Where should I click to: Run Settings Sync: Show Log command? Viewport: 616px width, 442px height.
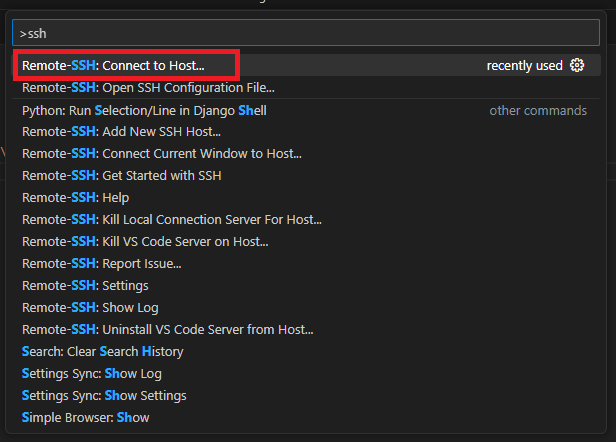coord(306,374)
